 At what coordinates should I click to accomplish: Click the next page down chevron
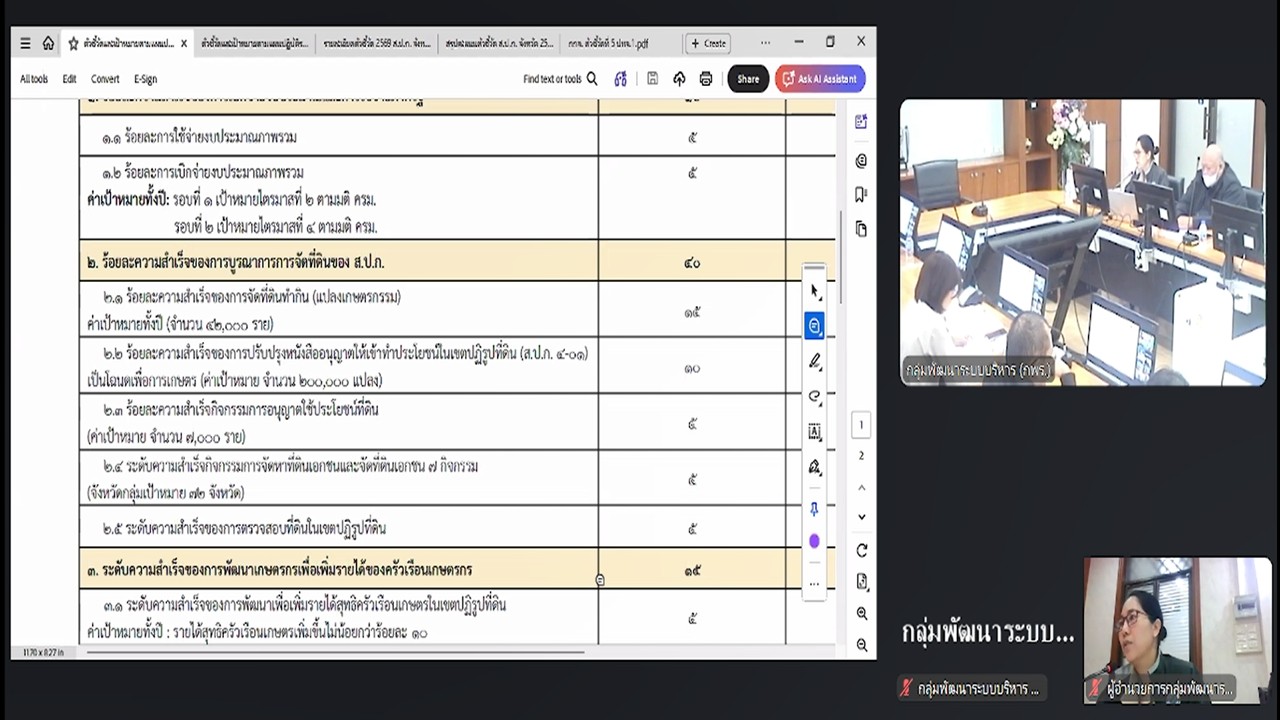pos(861,517)
